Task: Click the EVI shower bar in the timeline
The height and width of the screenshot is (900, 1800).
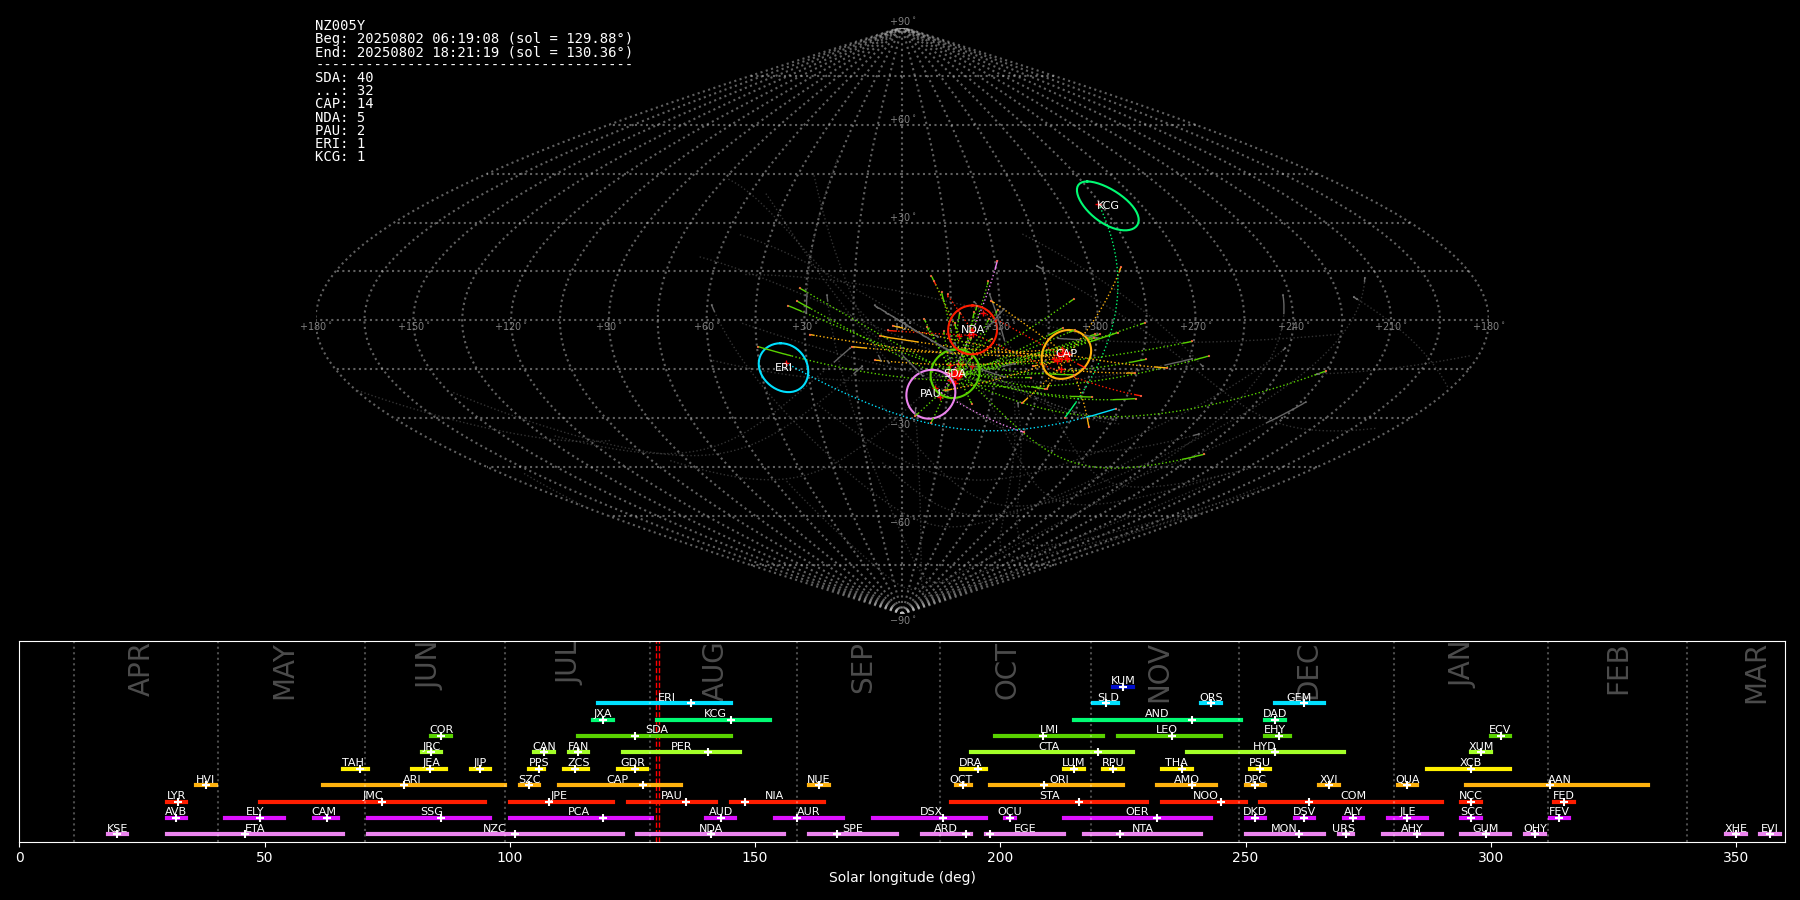Action: (1770, 834)
